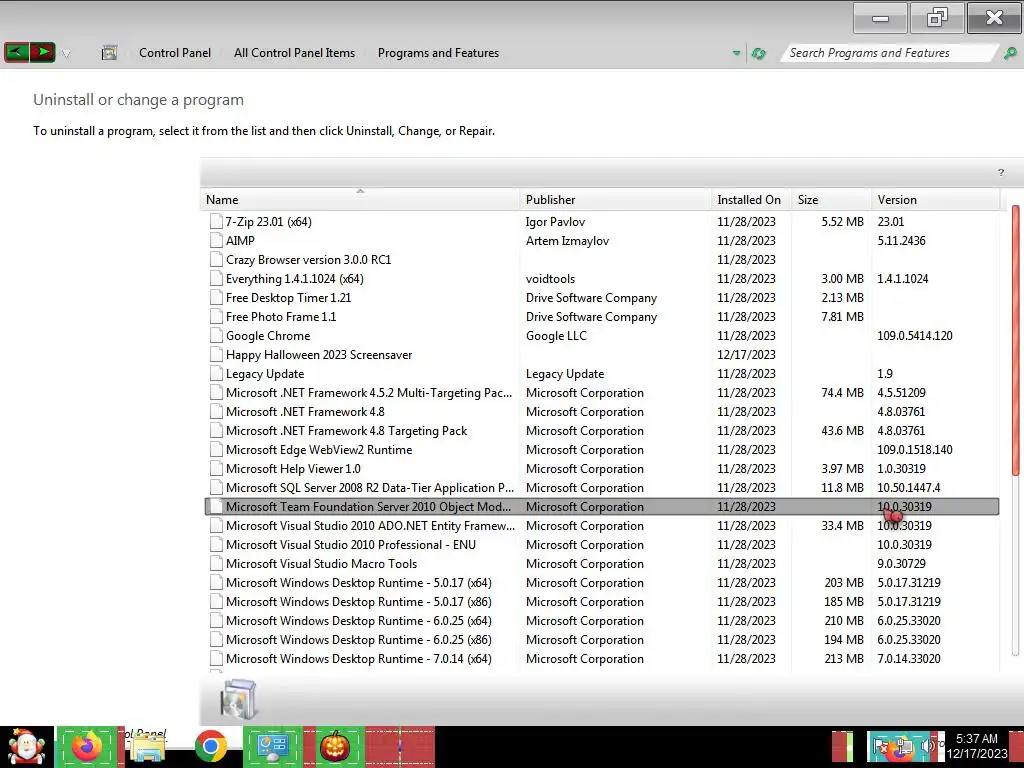Image resolution: width=1024 pixels, height=768 pixels.
Task: Focus the Search Programs and Features box
Action: click(x=888, y=53)
